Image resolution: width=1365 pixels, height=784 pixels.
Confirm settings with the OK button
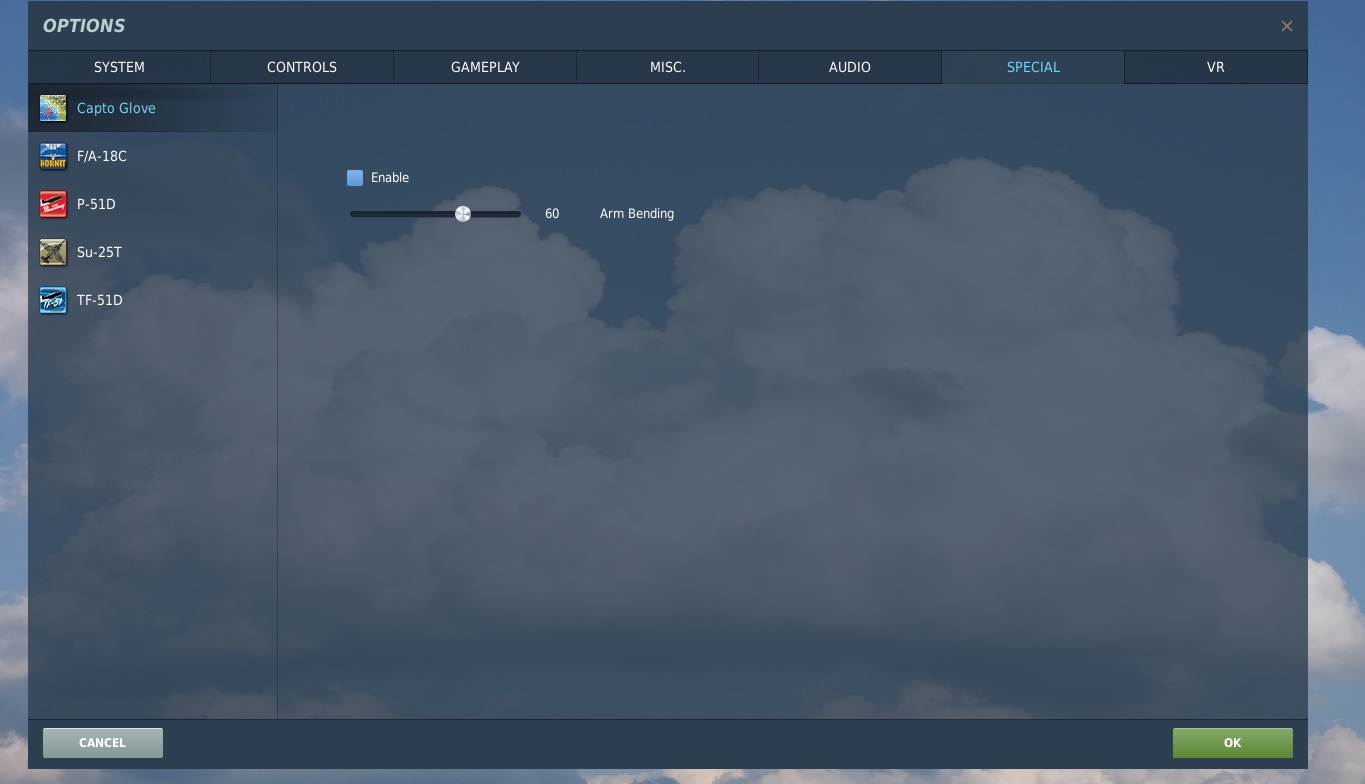(x=1232, y=743)
